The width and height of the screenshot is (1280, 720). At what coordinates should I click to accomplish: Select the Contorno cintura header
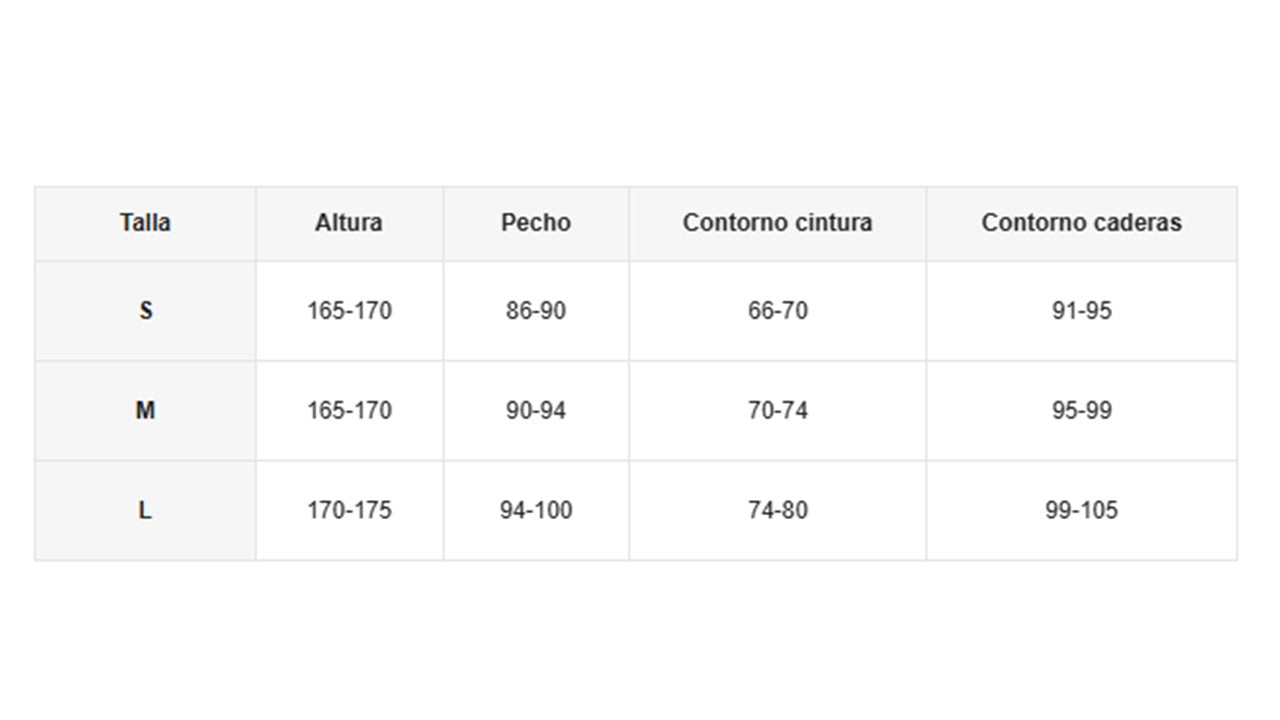[777, 222]
